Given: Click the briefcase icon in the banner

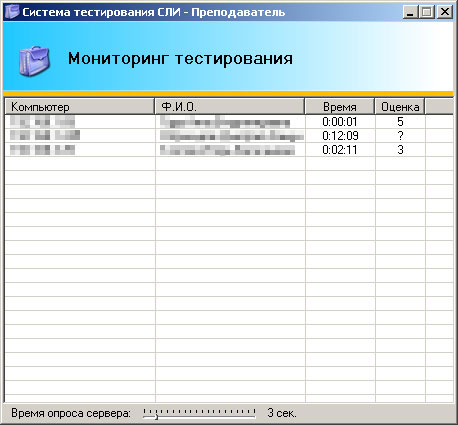Looking at the screenshot, I should click(34, 61).
